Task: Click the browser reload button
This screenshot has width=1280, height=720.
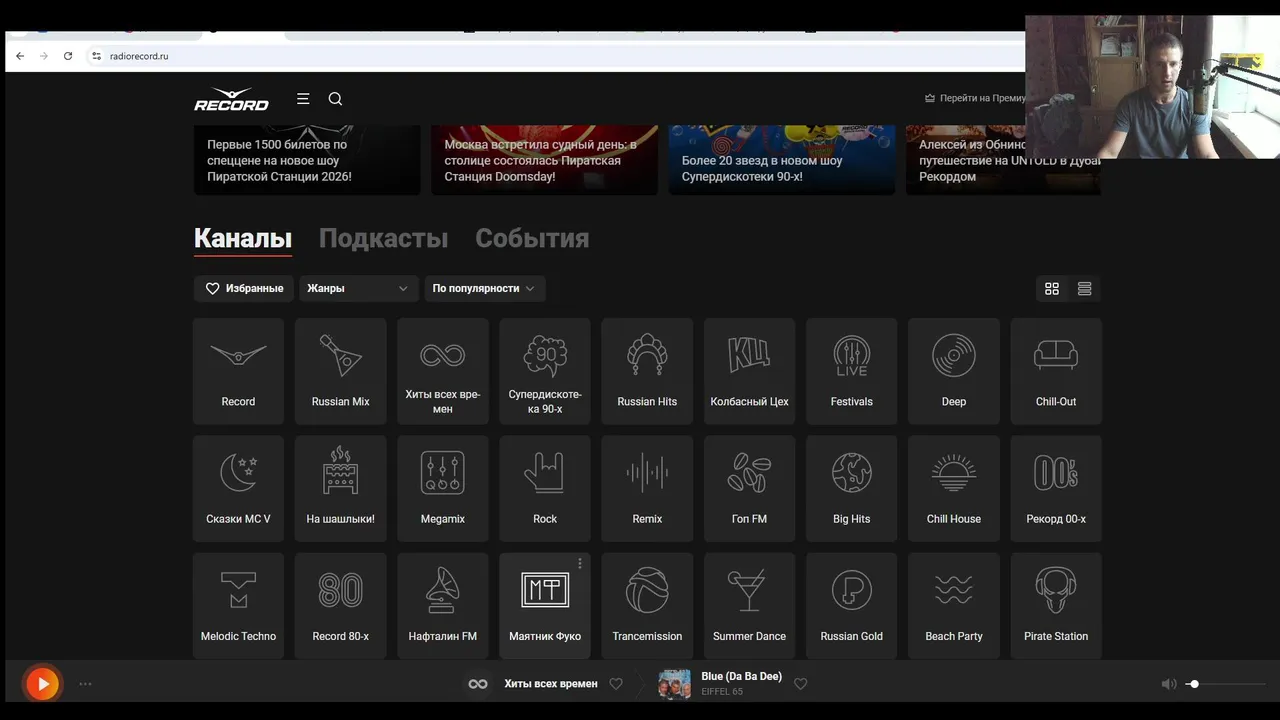Action: [68, 56]
